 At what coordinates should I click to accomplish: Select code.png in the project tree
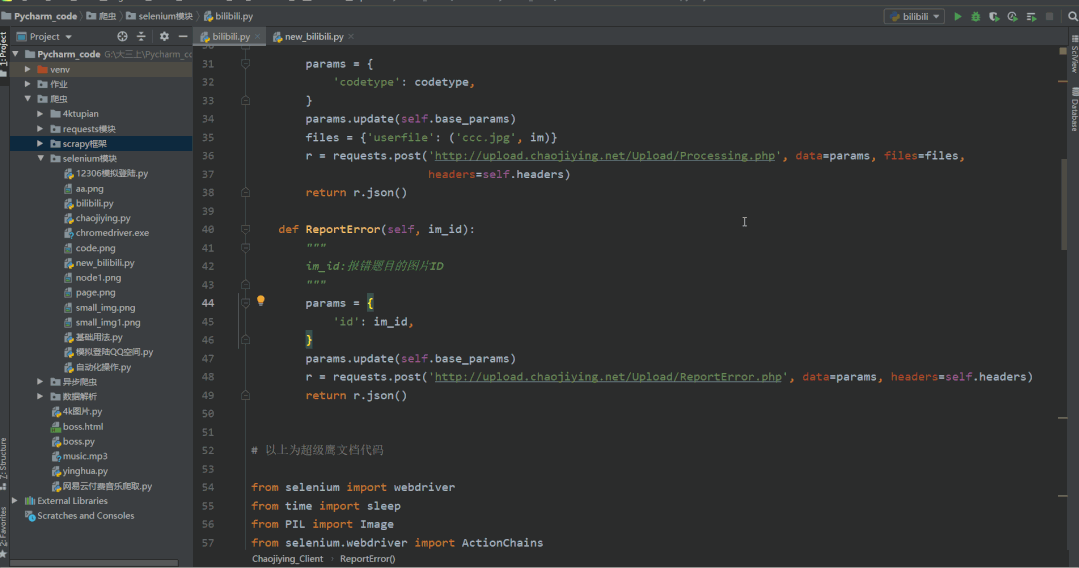[x=95, y=248]
